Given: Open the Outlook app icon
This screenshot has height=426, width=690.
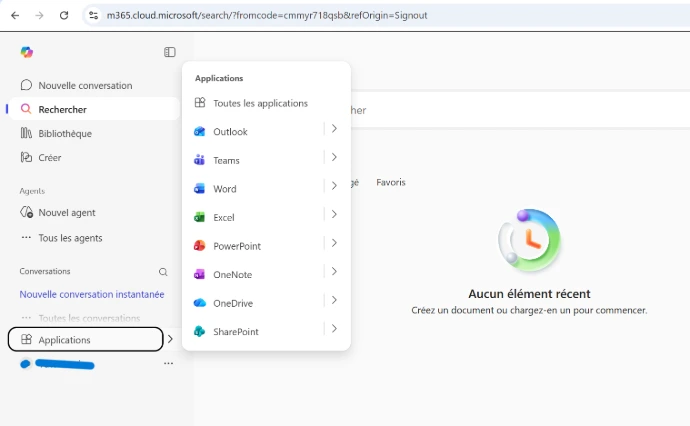Looking at the screenshot, I should pos(200,132).
